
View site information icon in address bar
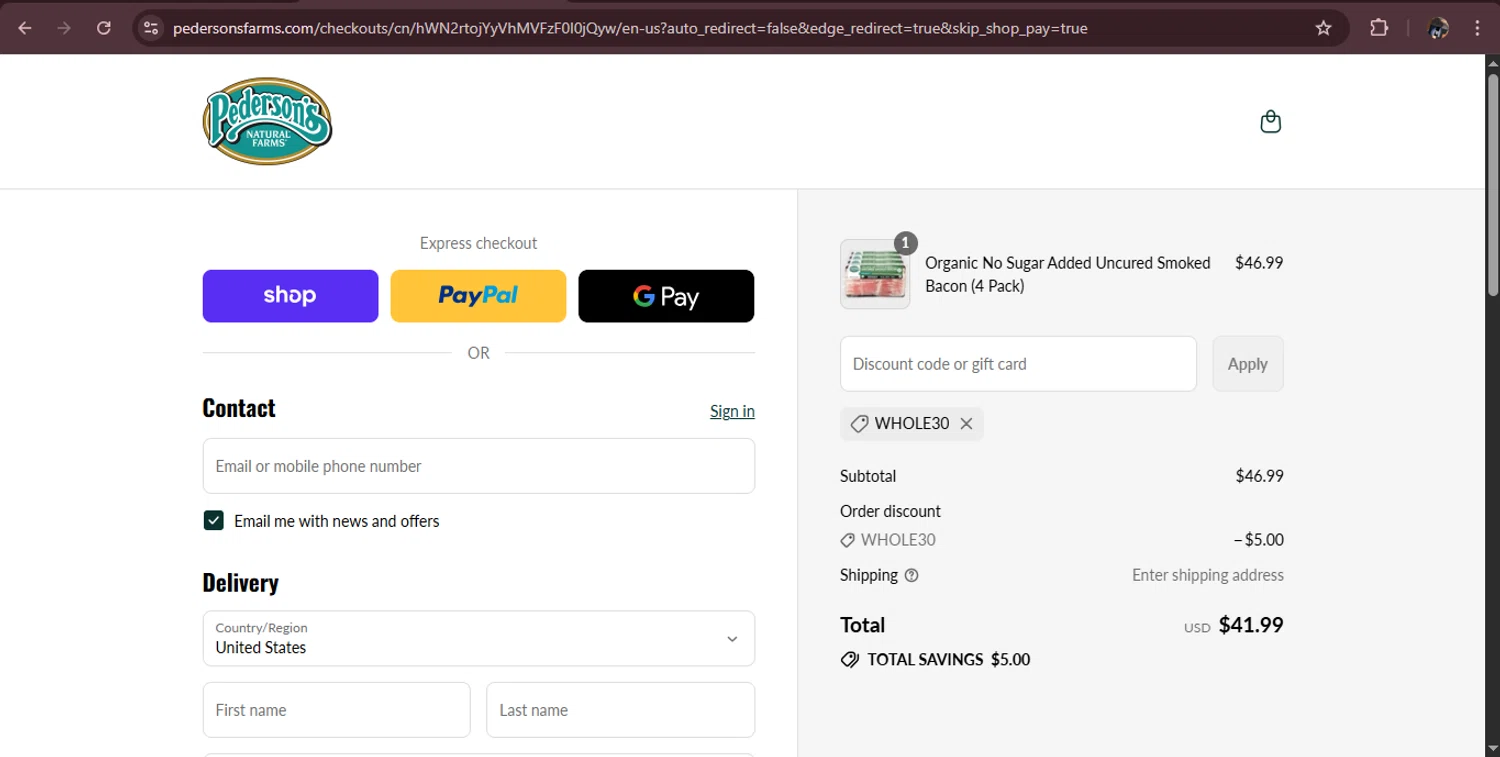pyautogui.click(x=151, y=28)
